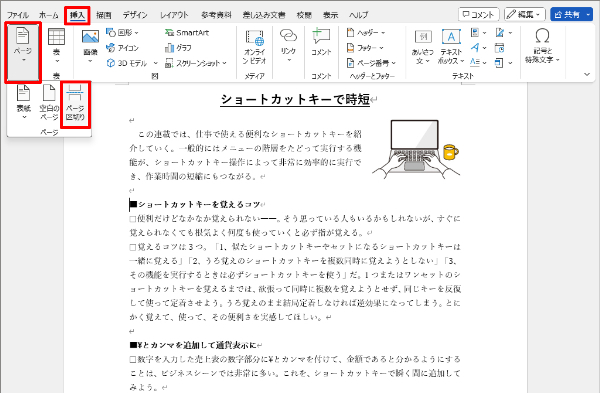Screen dimensions: 600x393
Task: Open the Quick Parts icon menu
Action: 478,33
